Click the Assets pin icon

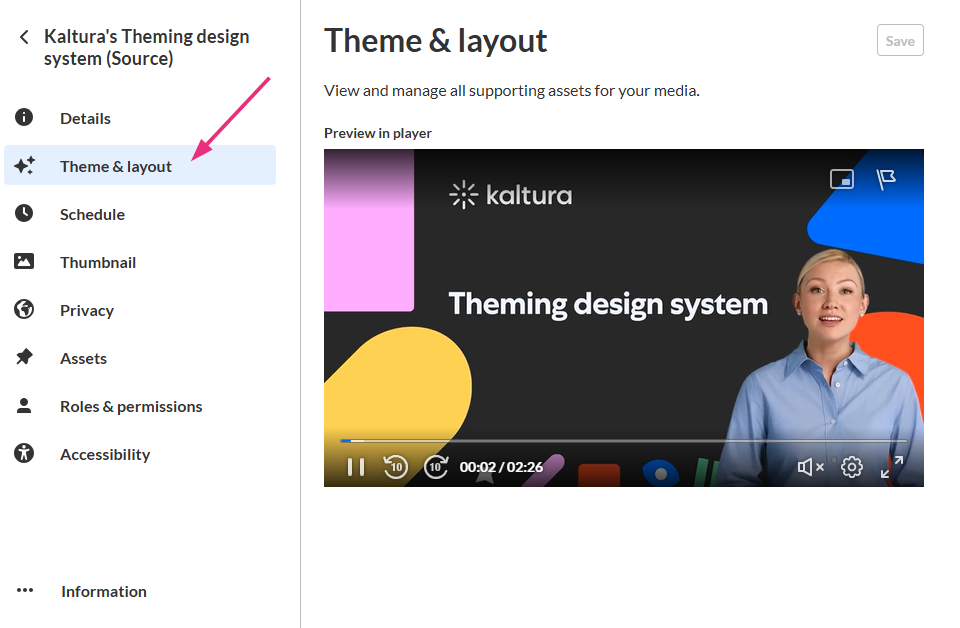tap(24, 357)
